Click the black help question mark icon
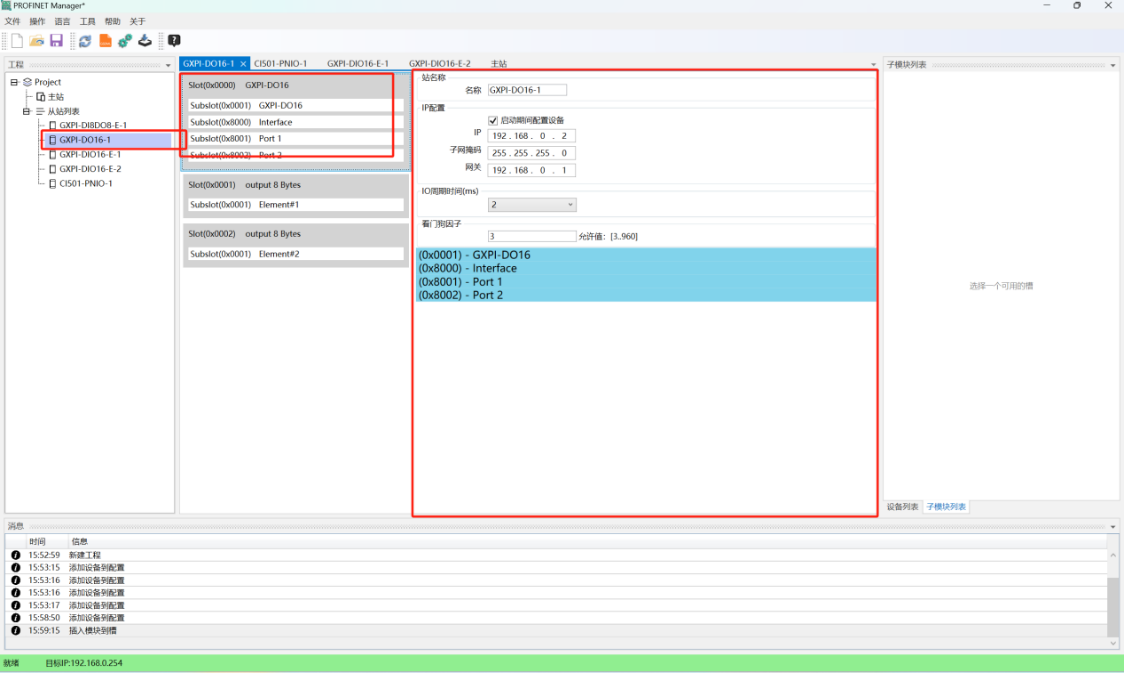The image size is (1124, 673). click(174, 41)
